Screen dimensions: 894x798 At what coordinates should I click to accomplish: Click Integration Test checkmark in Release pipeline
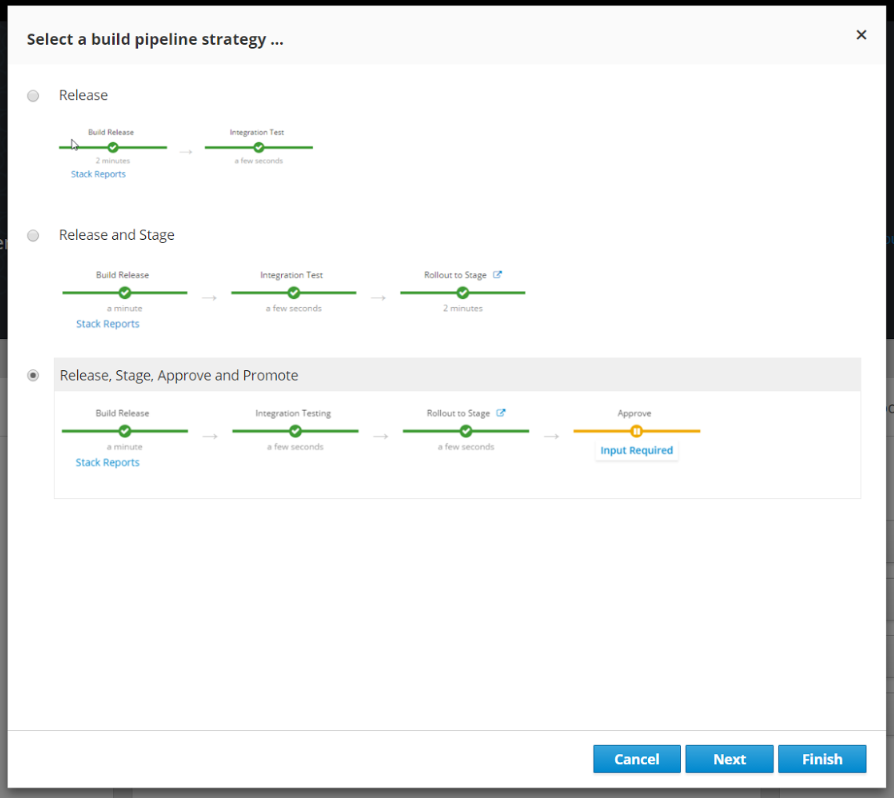(258, 147)
